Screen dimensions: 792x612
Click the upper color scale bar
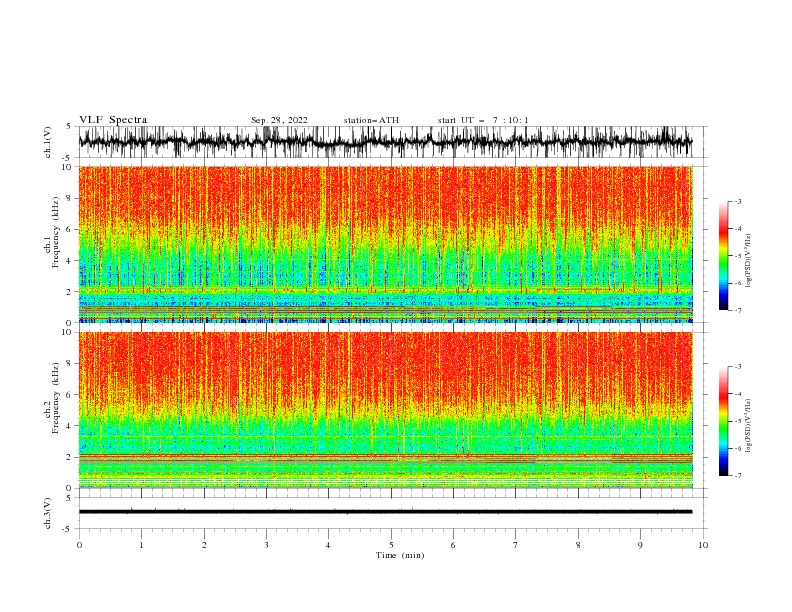724,255
